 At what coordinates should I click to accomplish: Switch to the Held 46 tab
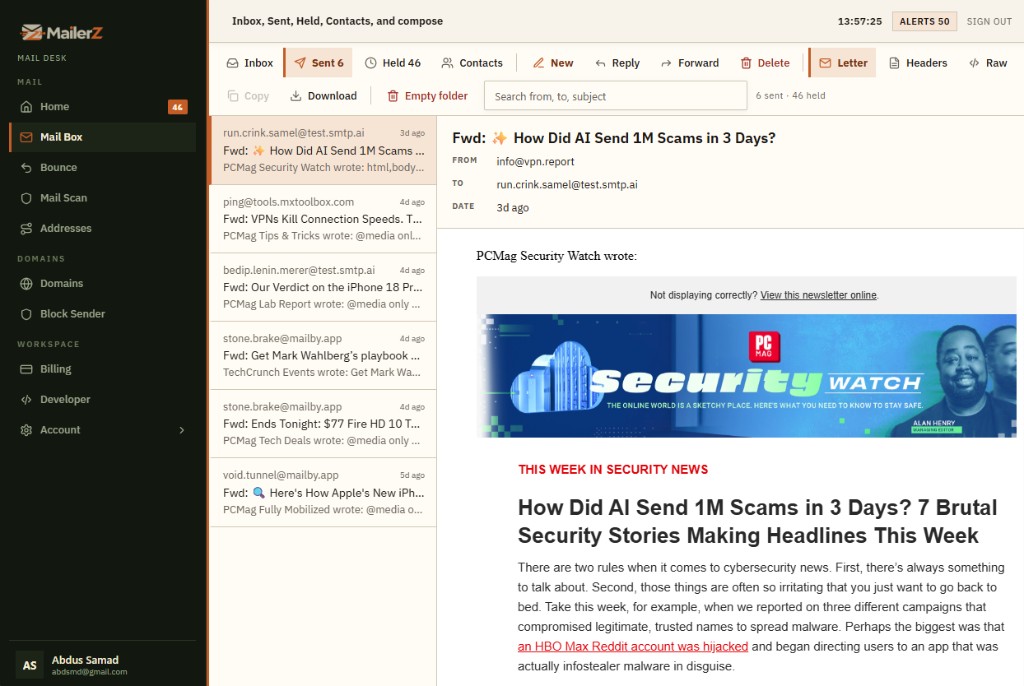coord(392,63)
